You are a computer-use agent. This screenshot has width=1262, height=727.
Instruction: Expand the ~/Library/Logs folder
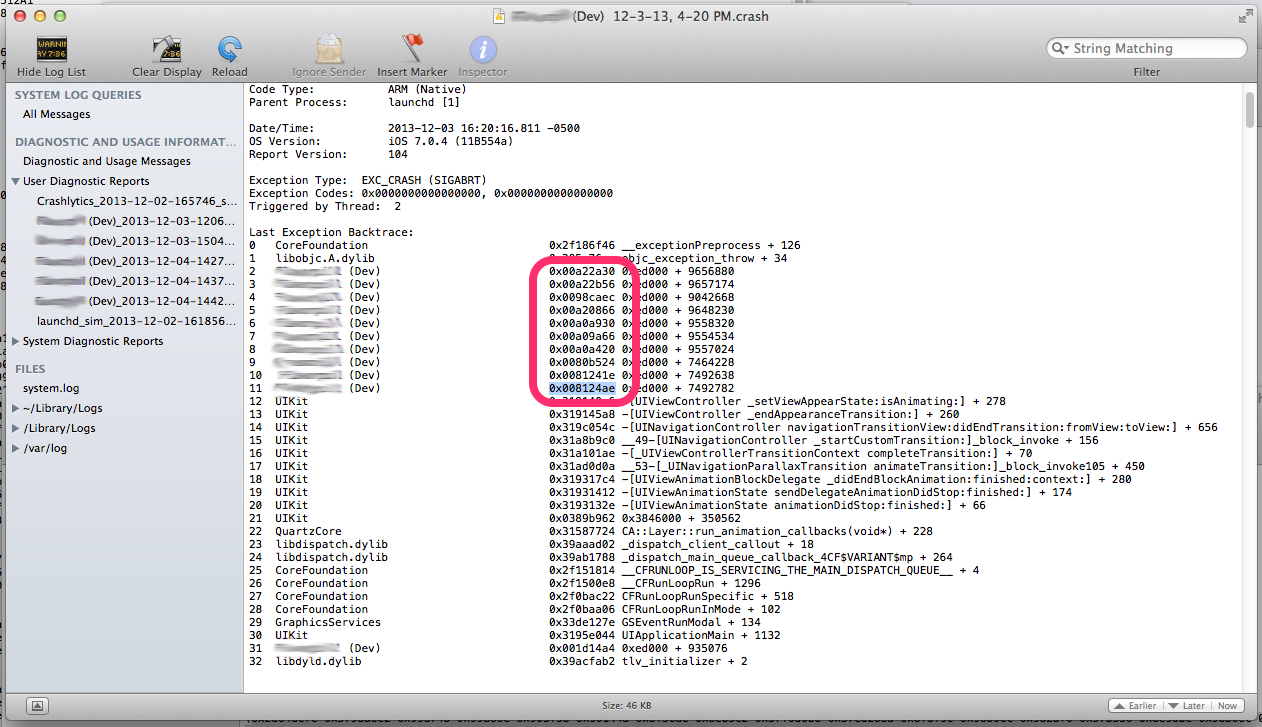click(x=16, y=409)
